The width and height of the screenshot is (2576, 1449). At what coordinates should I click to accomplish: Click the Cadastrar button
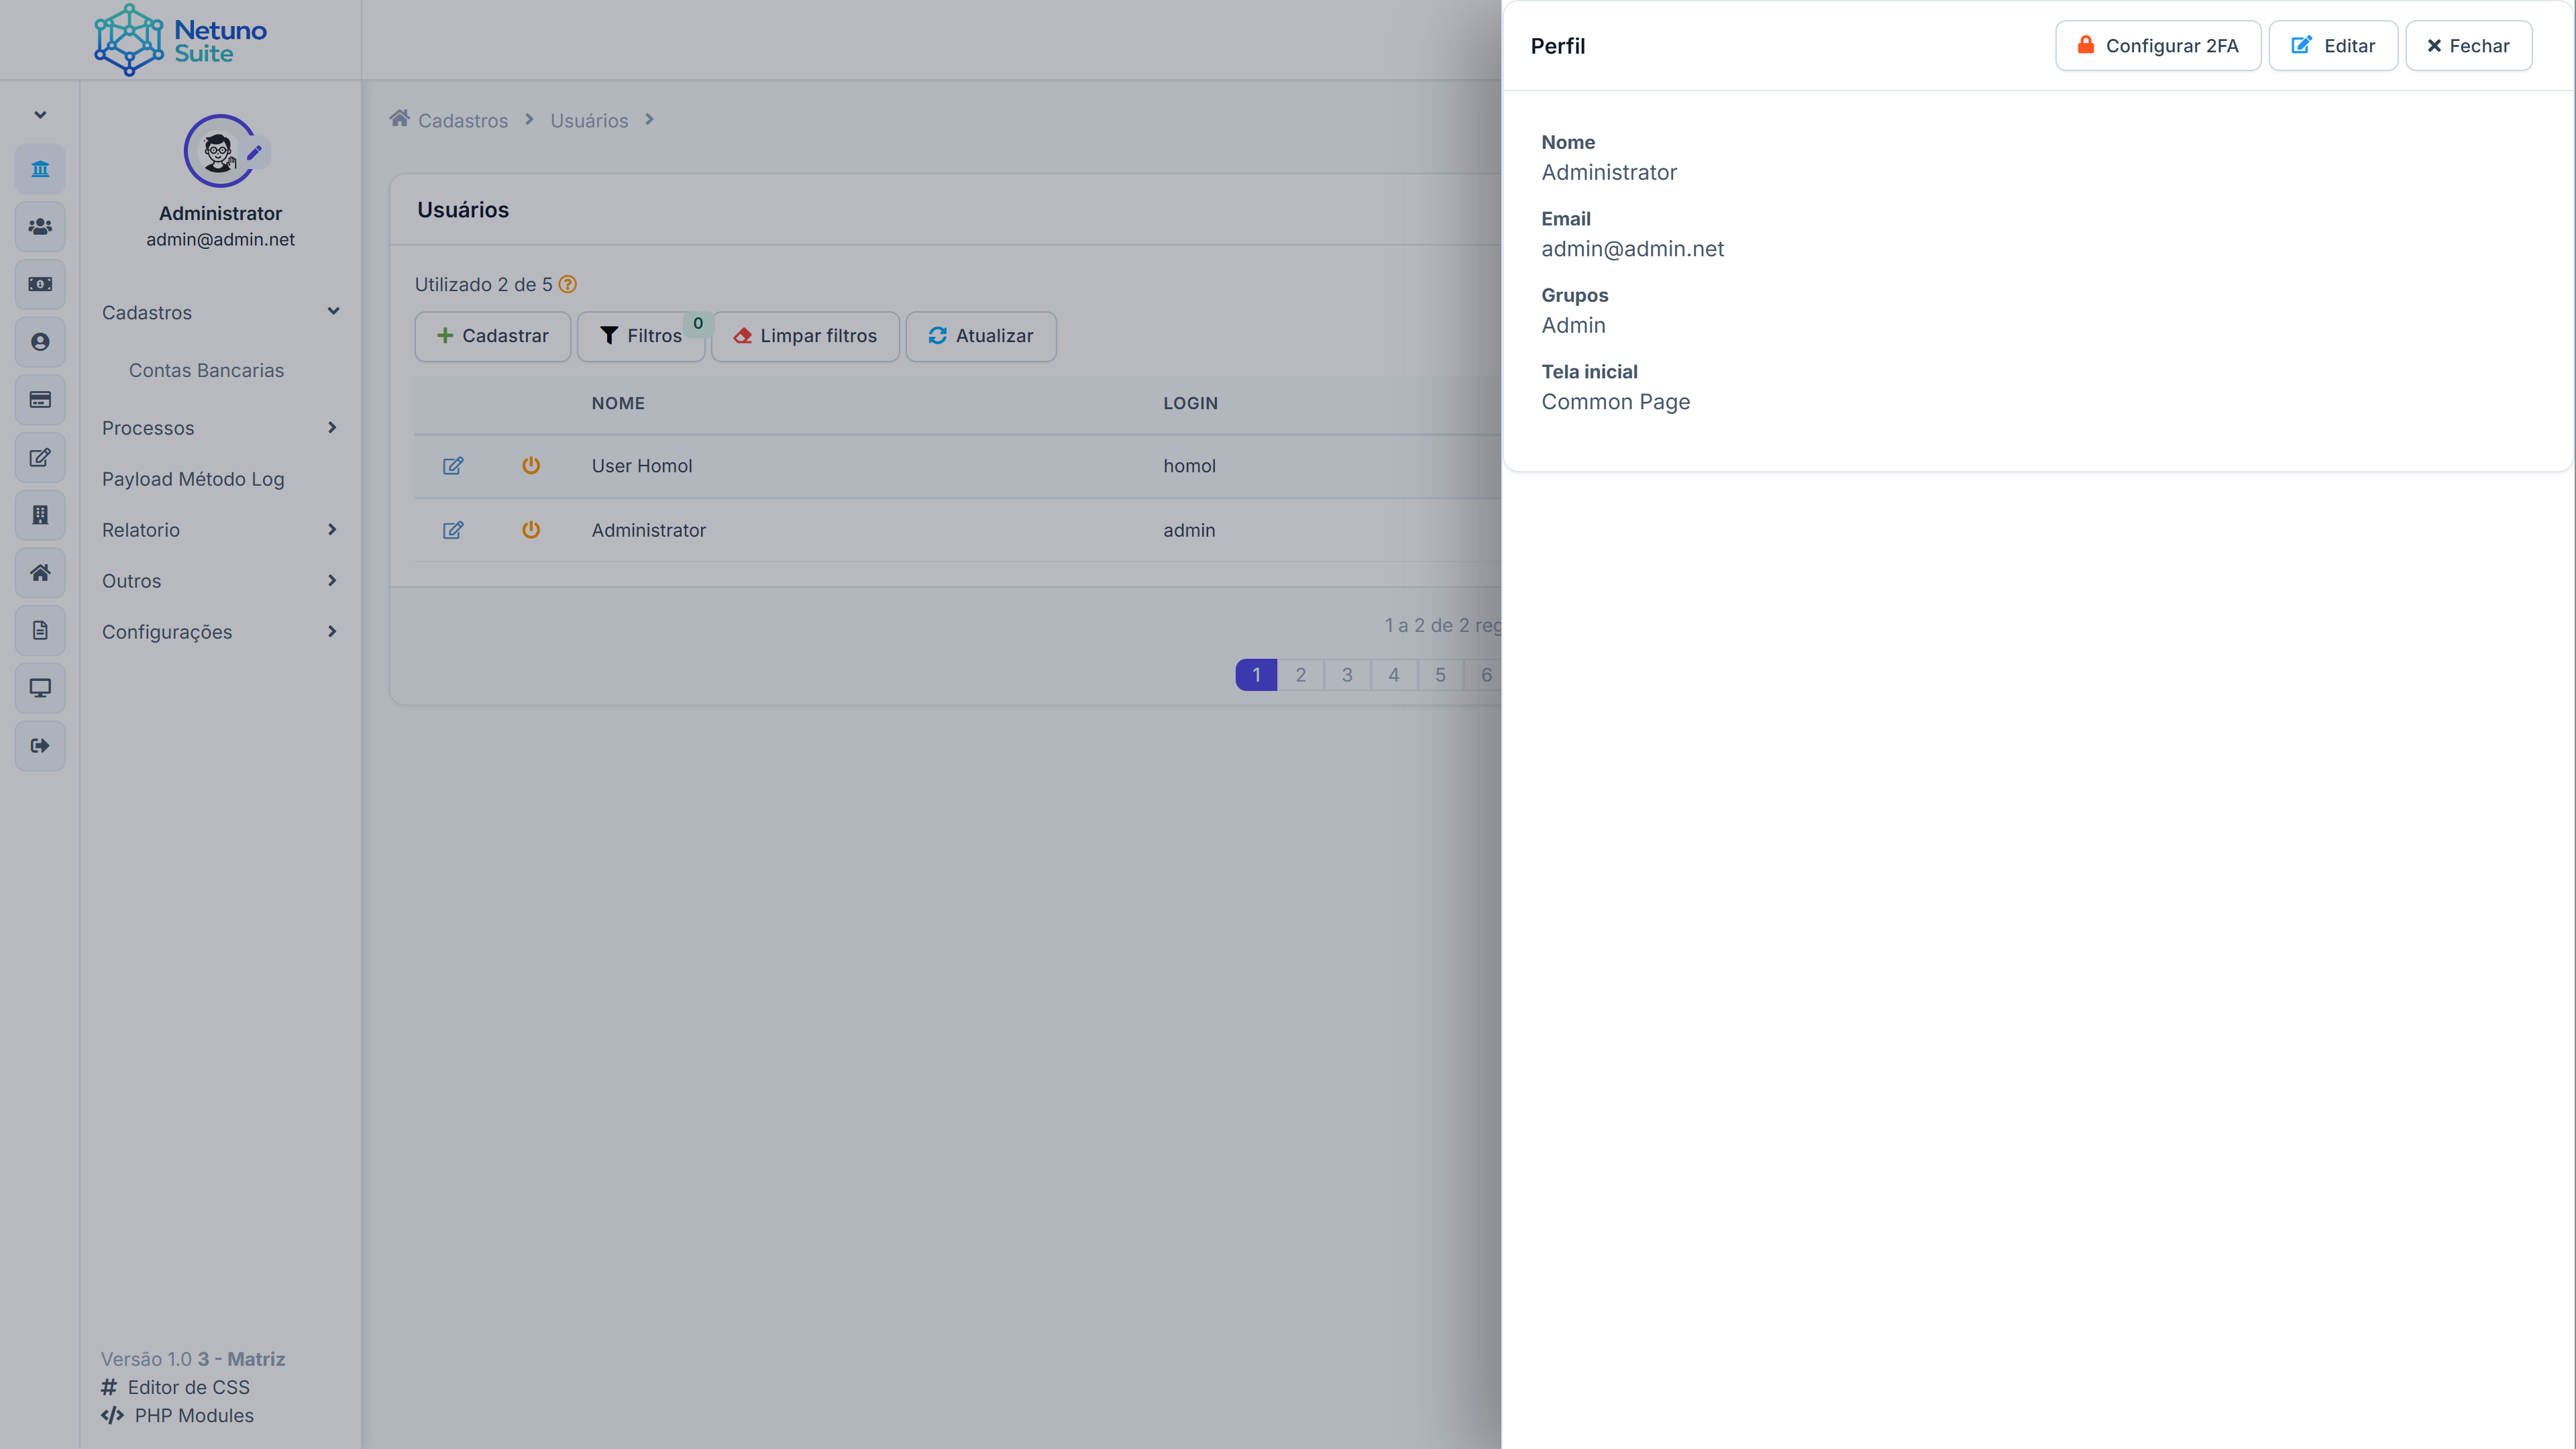[x=493, y=336]
